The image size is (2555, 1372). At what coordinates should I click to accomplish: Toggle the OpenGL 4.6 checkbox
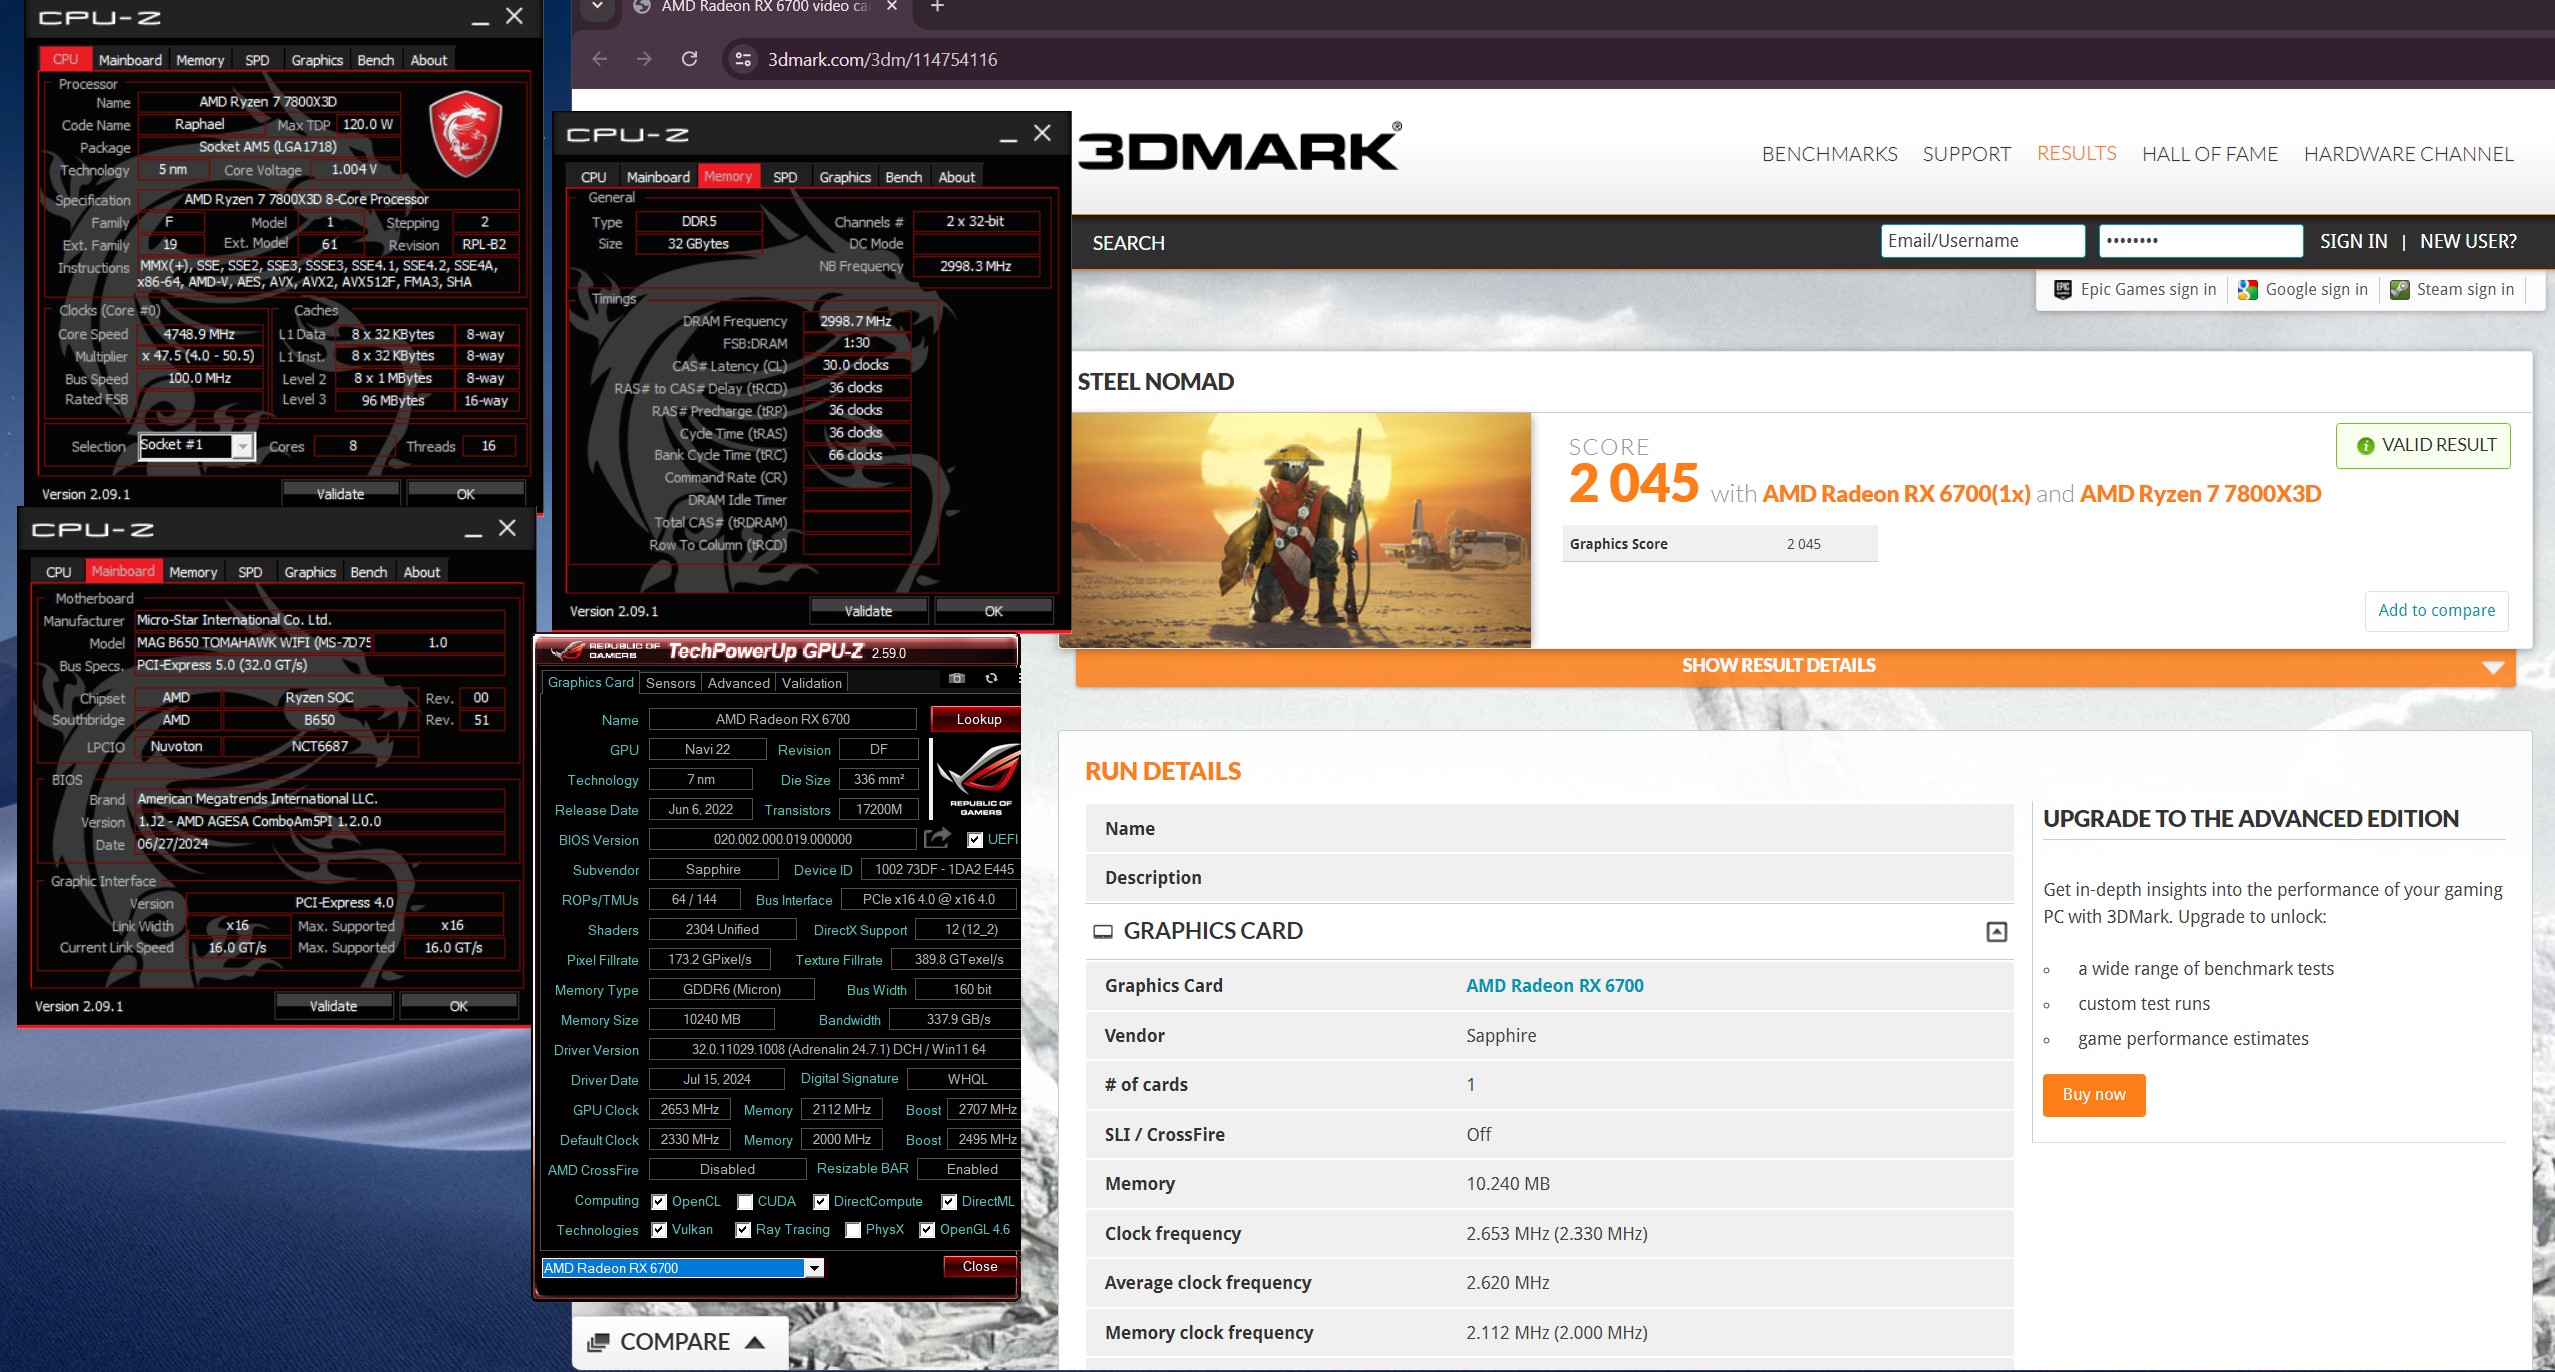point(927,1230)
